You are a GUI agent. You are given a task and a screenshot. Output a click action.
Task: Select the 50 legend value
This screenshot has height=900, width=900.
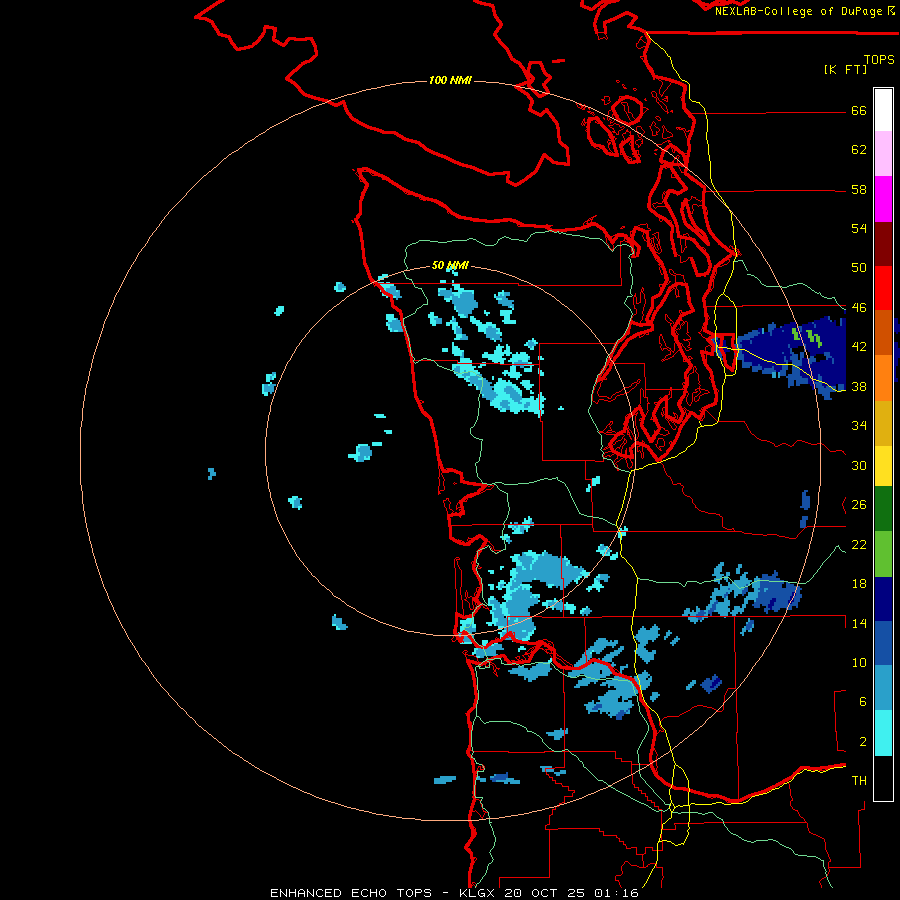[x=859, y=268]
